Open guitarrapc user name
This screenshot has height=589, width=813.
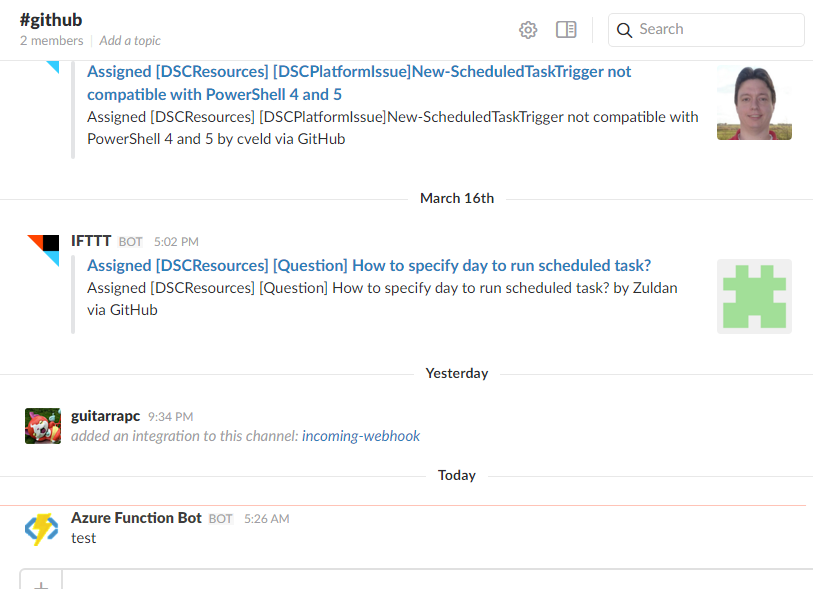105,416
